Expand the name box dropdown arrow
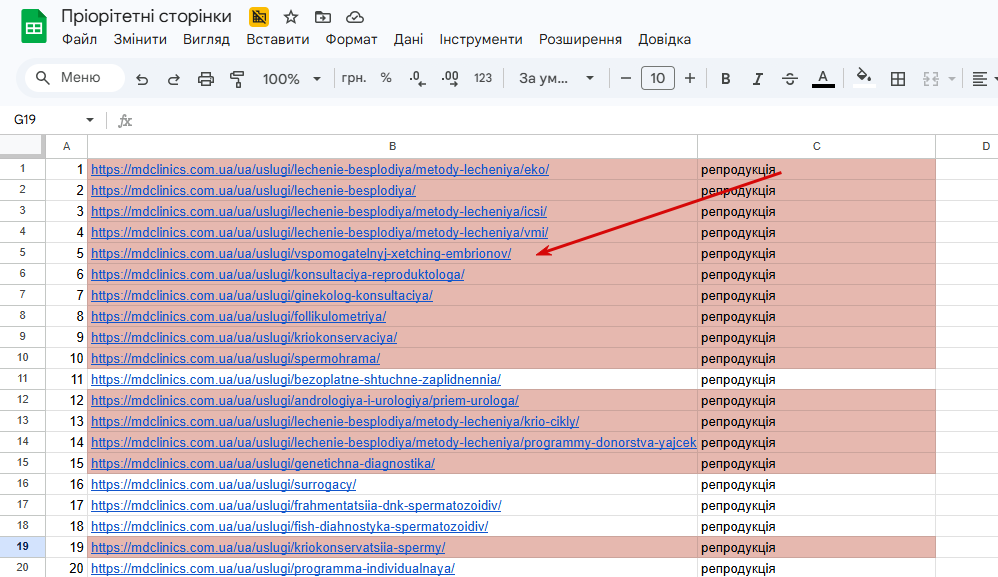 90,120
